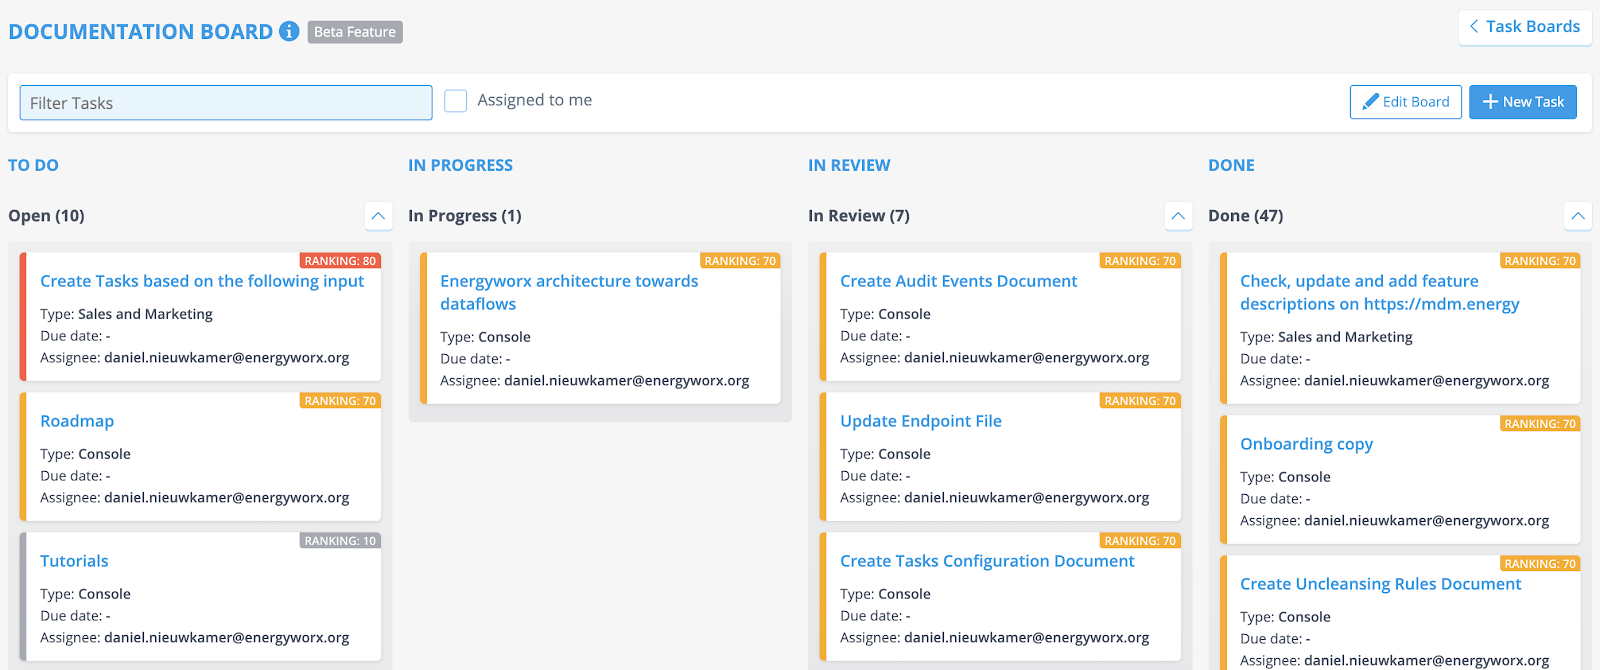The image size is (1600, 670).
Task: Create a New Task
Action: pos(1522,102)
